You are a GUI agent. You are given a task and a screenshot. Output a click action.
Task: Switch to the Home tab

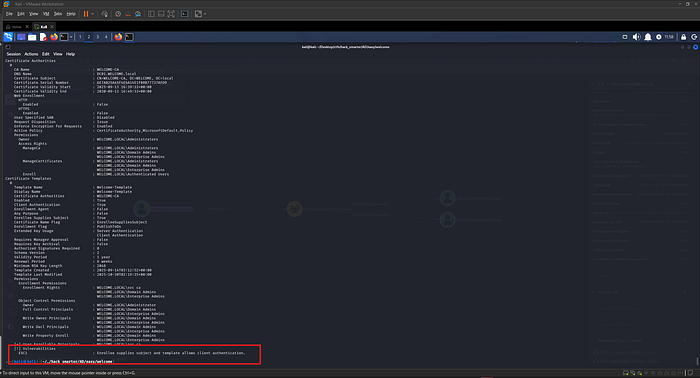14,27
